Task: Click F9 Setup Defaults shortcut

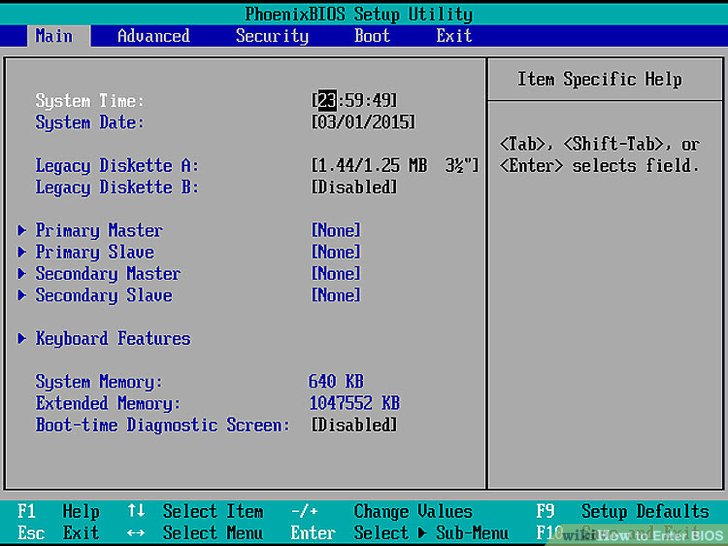Action: click(622, 512)
